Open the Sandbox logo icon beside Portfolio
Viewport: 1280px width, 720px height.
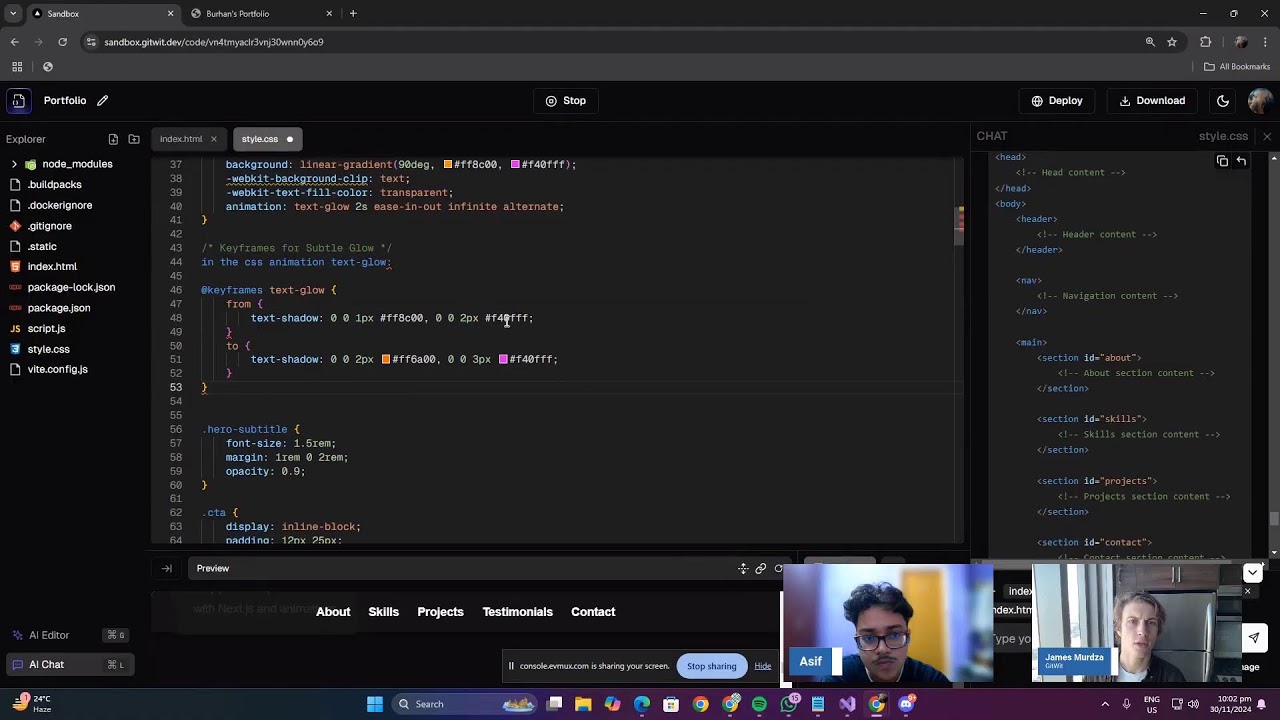coord(18,101)
